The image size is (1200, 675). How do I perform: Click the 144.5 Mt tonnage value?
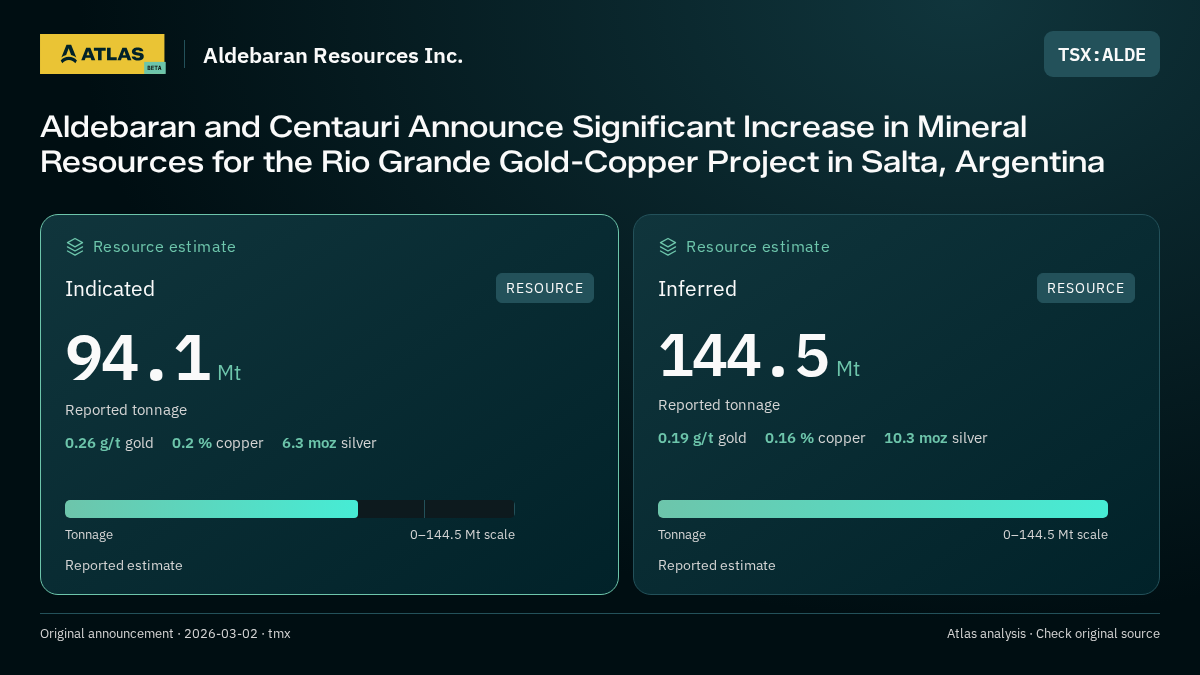tap(759, 355)
